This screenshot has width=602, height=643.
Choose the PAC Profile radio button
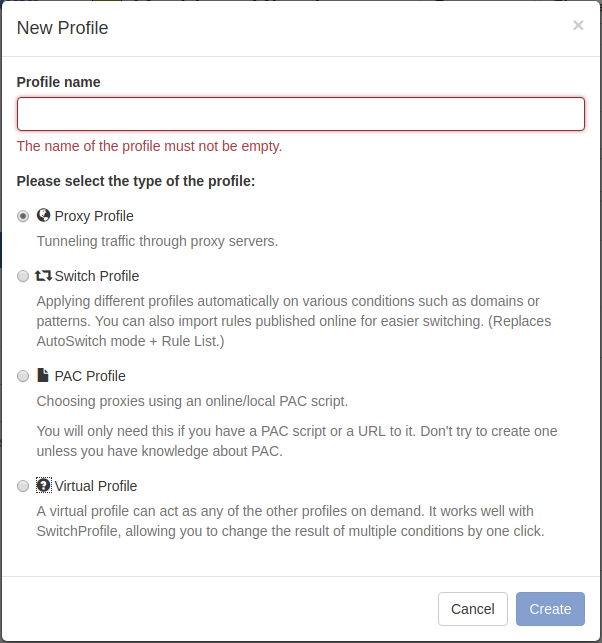tap(23, 376)
